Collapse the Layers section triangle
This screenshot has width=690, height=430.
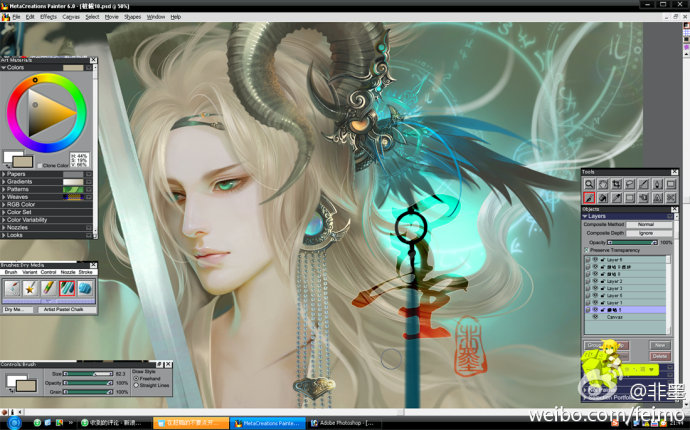coord(585,217)
